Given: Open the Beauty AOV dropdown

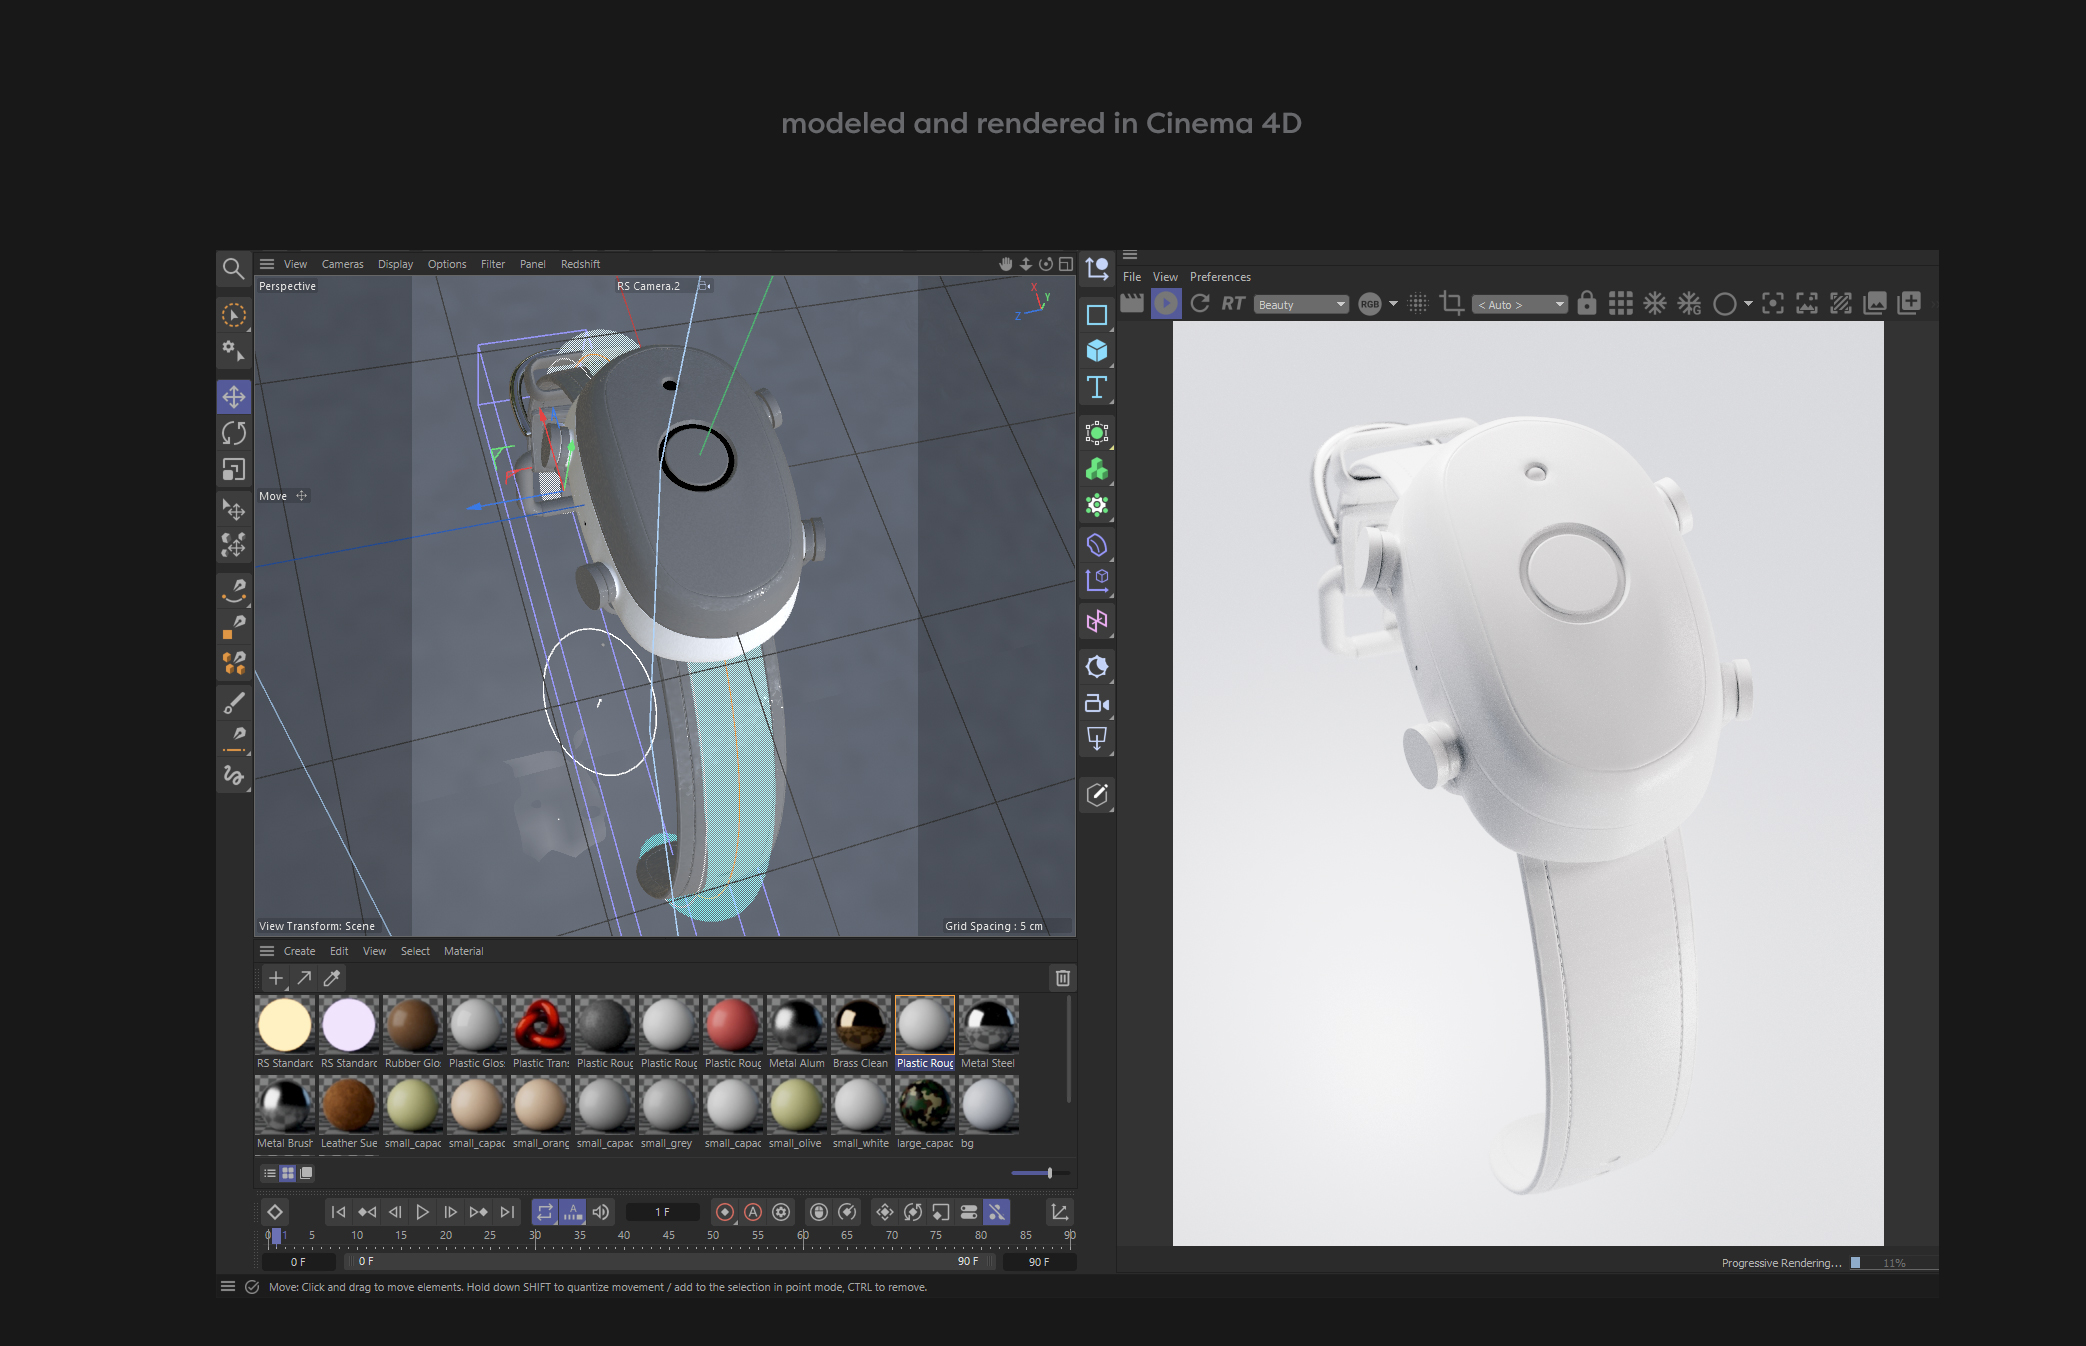Looking at the screenshot, I should [x=1301, y=304].
